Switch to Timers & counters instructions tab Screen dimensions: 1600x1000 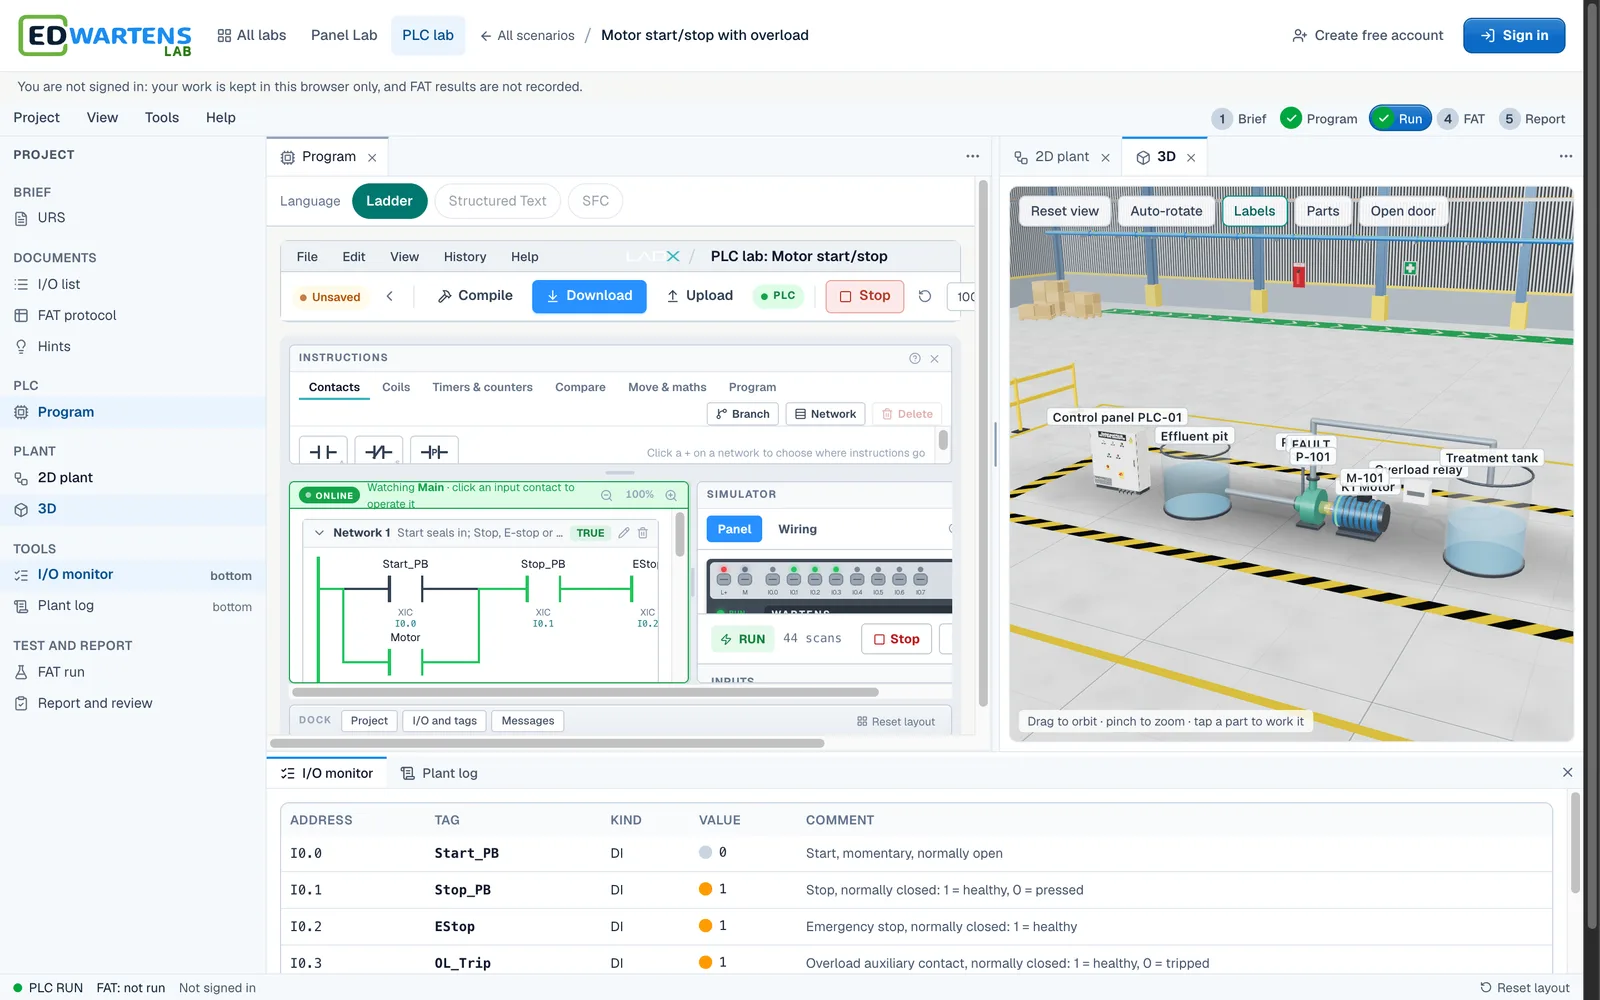click(x=482, y=387)
